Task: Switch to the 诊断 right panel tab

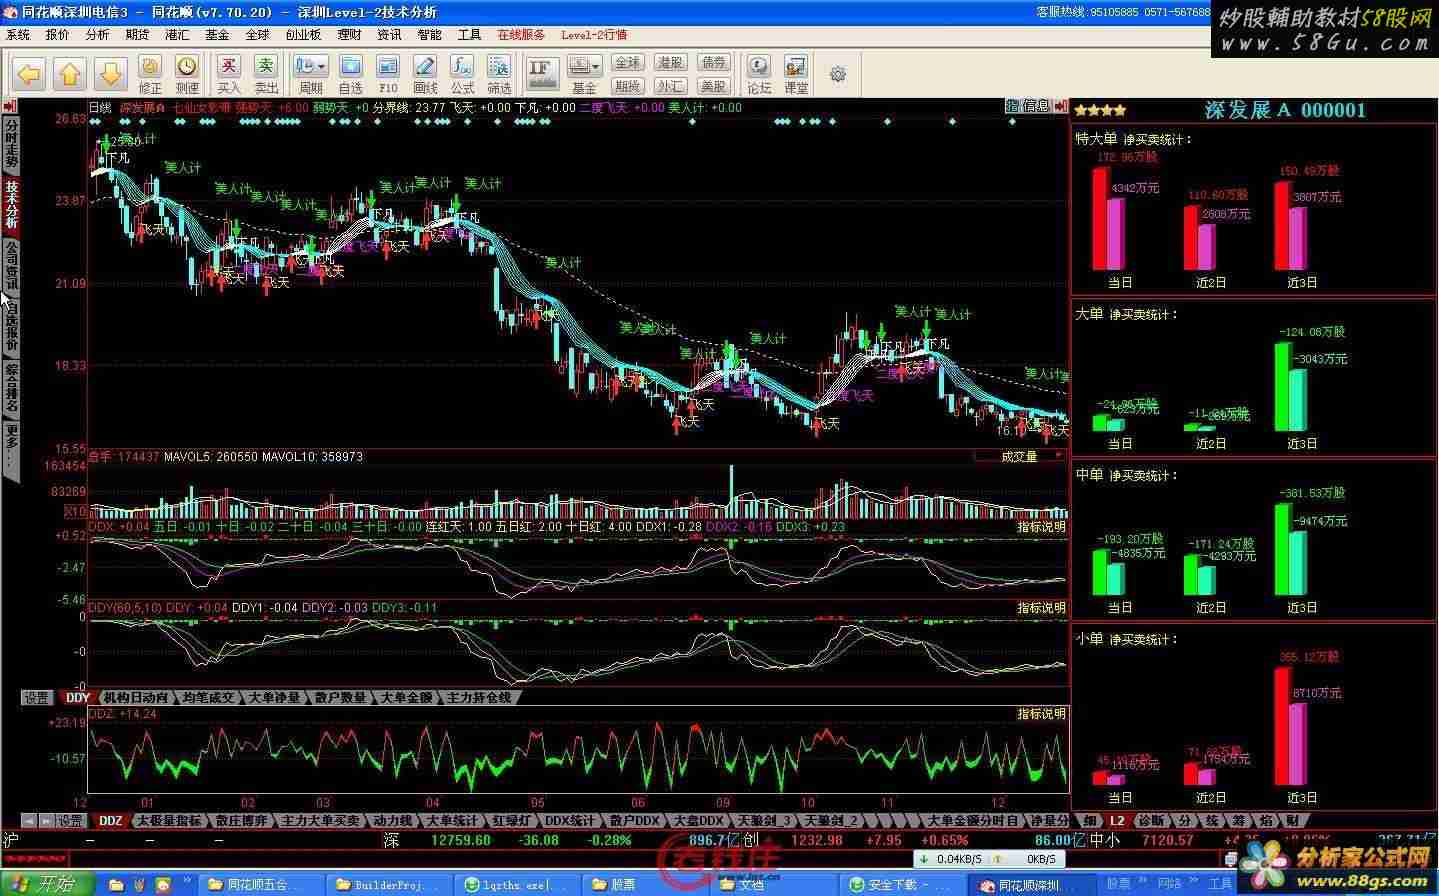Action: pyautogui.click(x=1151, y=820)
